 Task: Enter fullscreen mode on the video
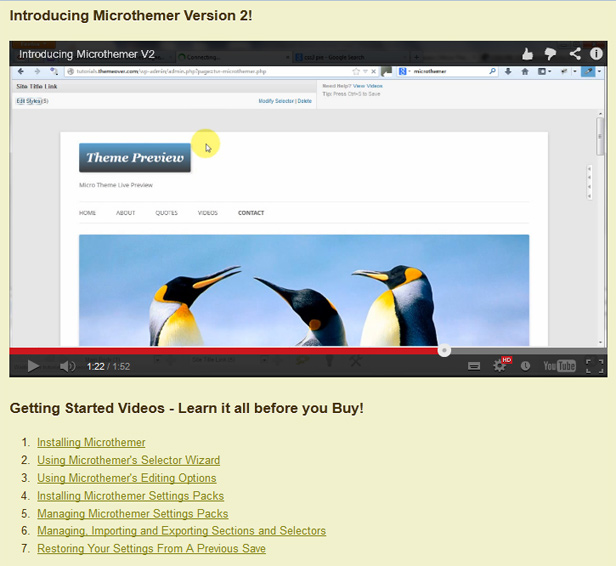[x=594, y=366]
